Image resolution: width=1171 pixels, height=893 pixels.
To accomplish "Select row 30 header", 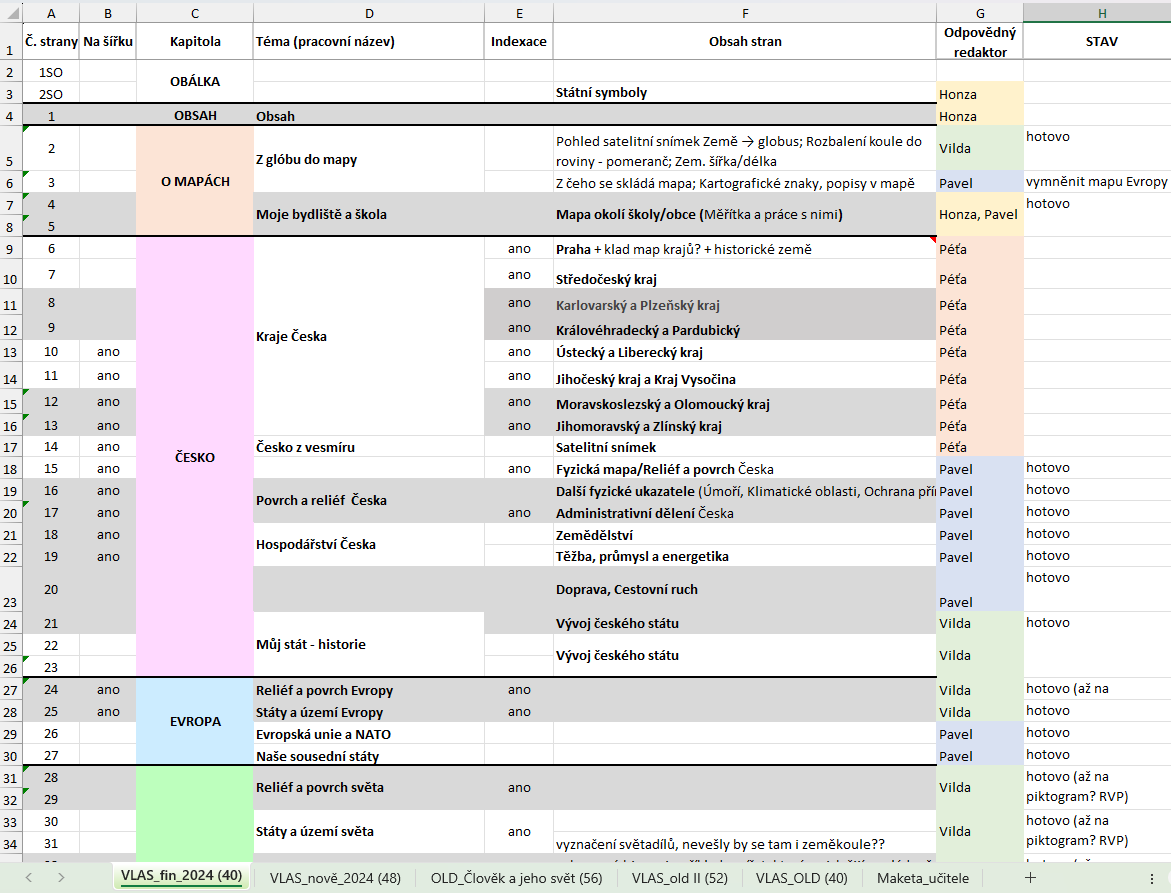I will [10, 755].
